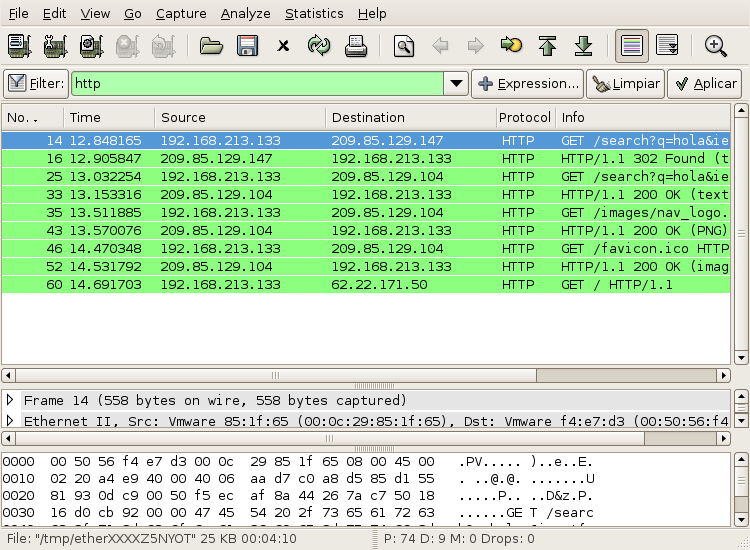The image size is (750, 550).
Task: Click packet list scroll down arrow
Action: (x=741, y=358)
